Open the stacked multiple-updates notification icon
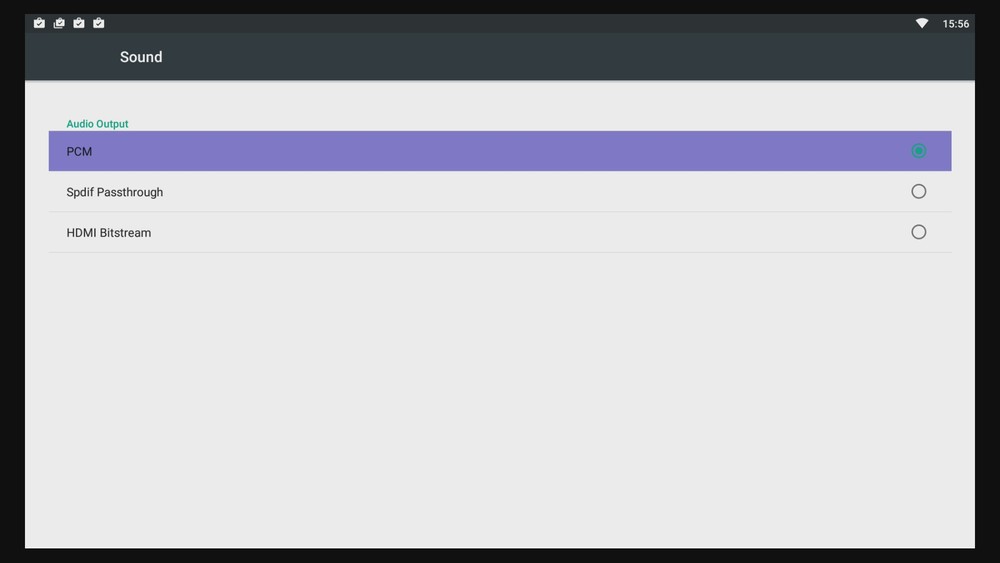 click(x=59, y=23)
